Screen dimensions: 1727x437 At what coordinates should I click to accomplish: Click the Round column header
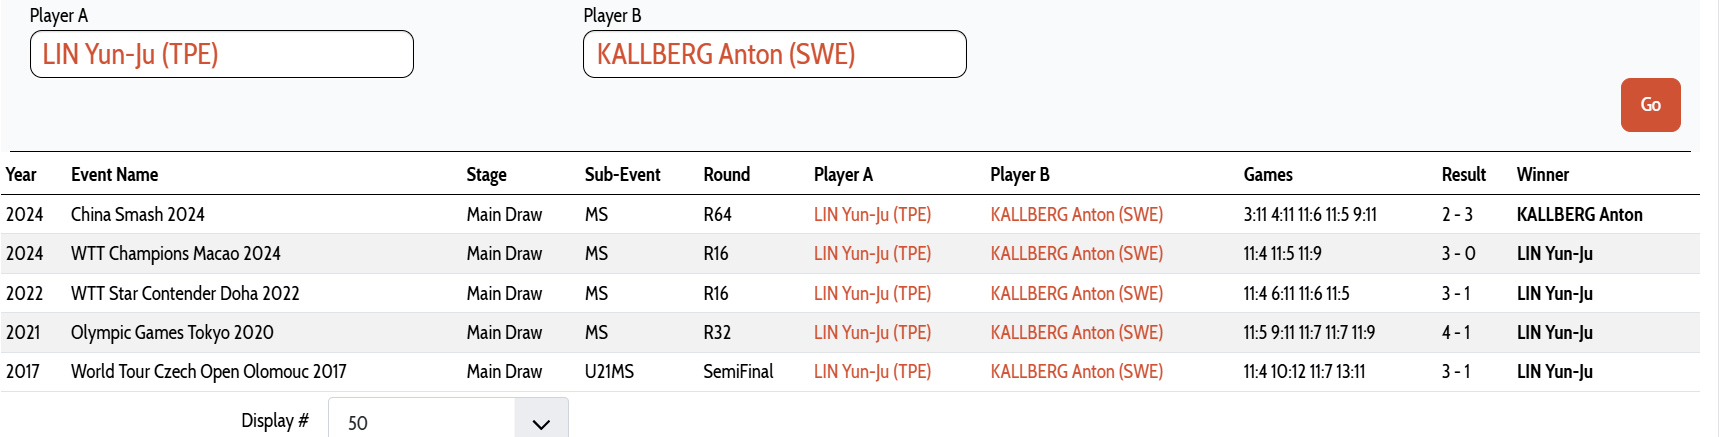coord(726,175)
